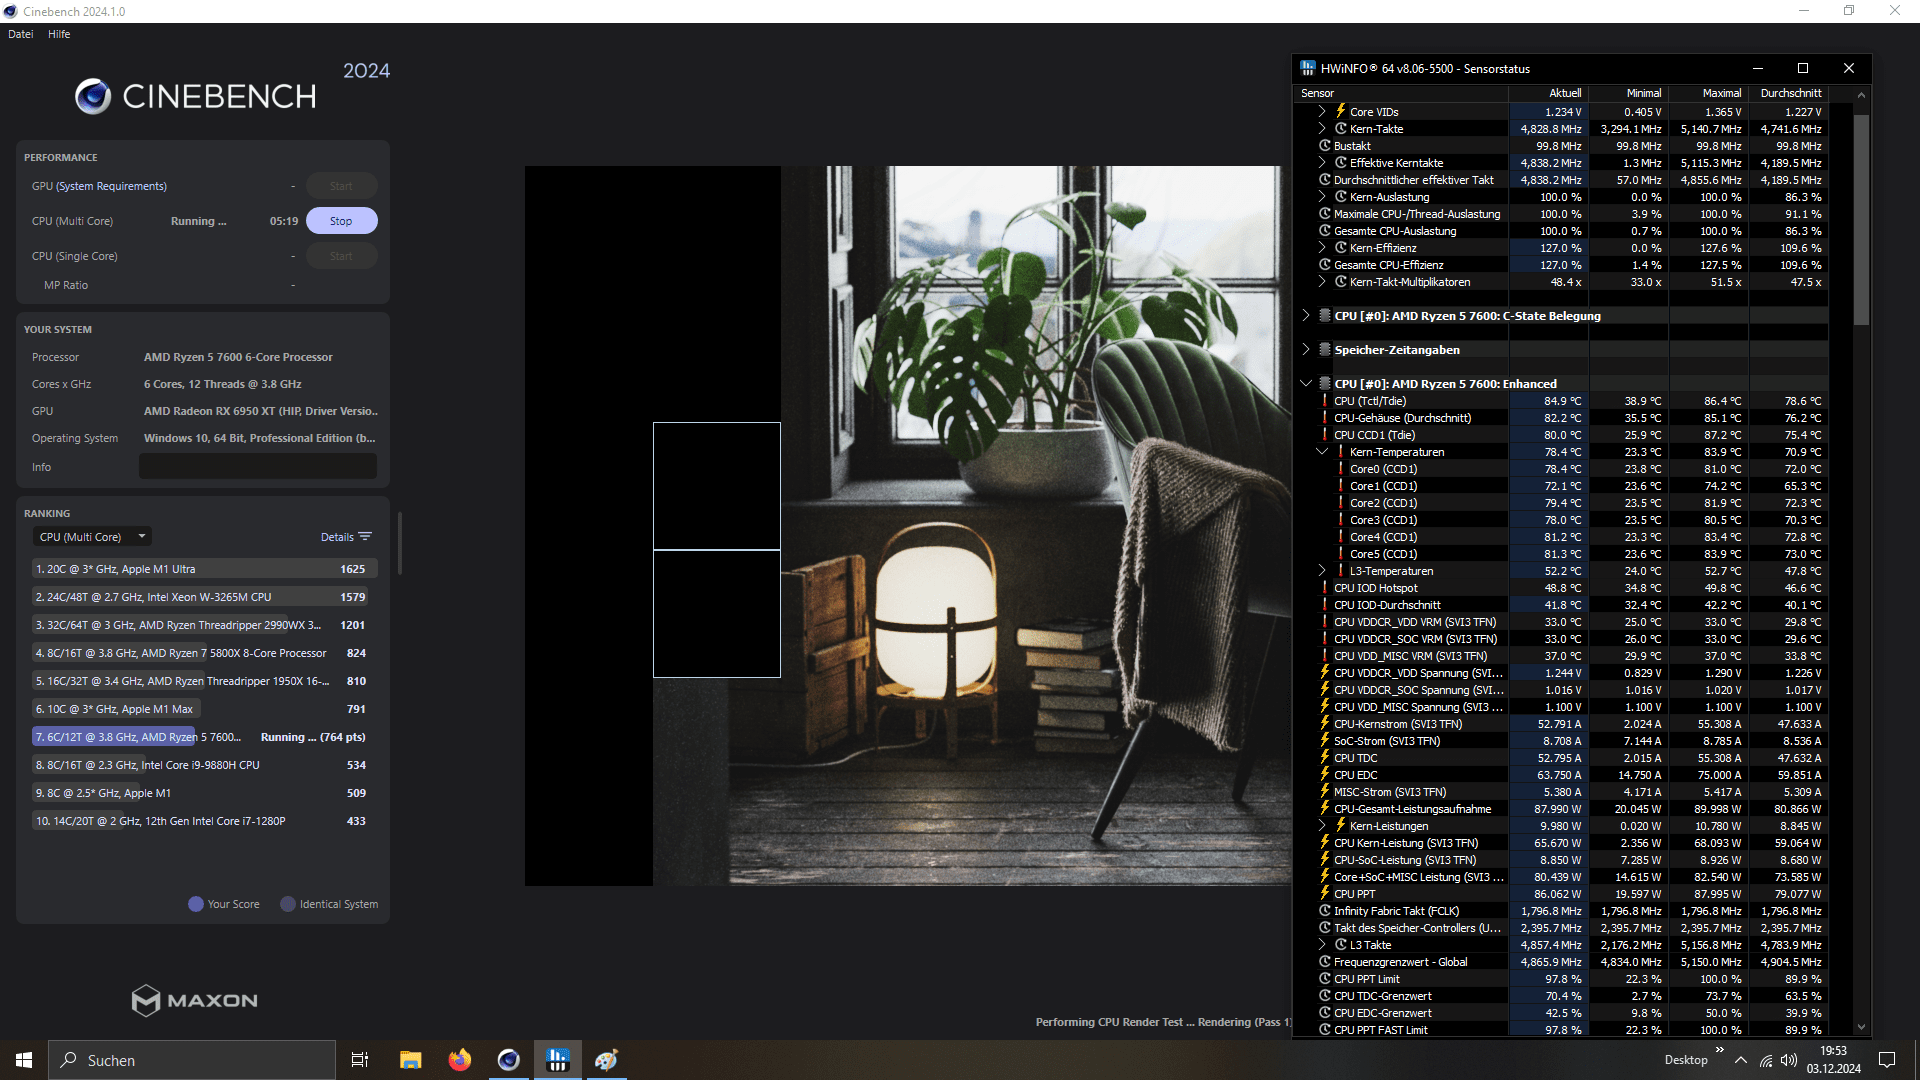Image resolution: width=1920 pixels, height=1080 pixels.
Task: Expand the Kern-Takte sensor row
Action: (x=1322, y=129)
